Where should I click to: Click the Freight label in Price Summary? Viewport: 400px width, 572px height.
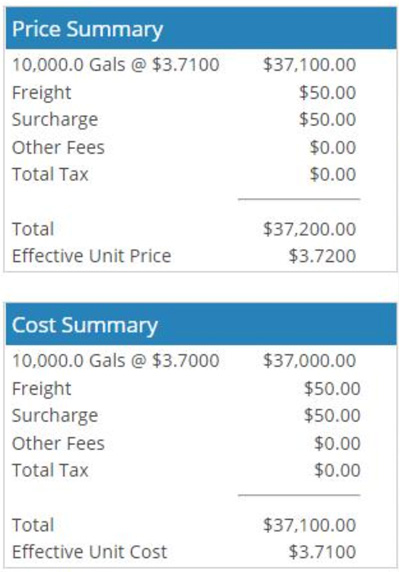coord(42,93)
